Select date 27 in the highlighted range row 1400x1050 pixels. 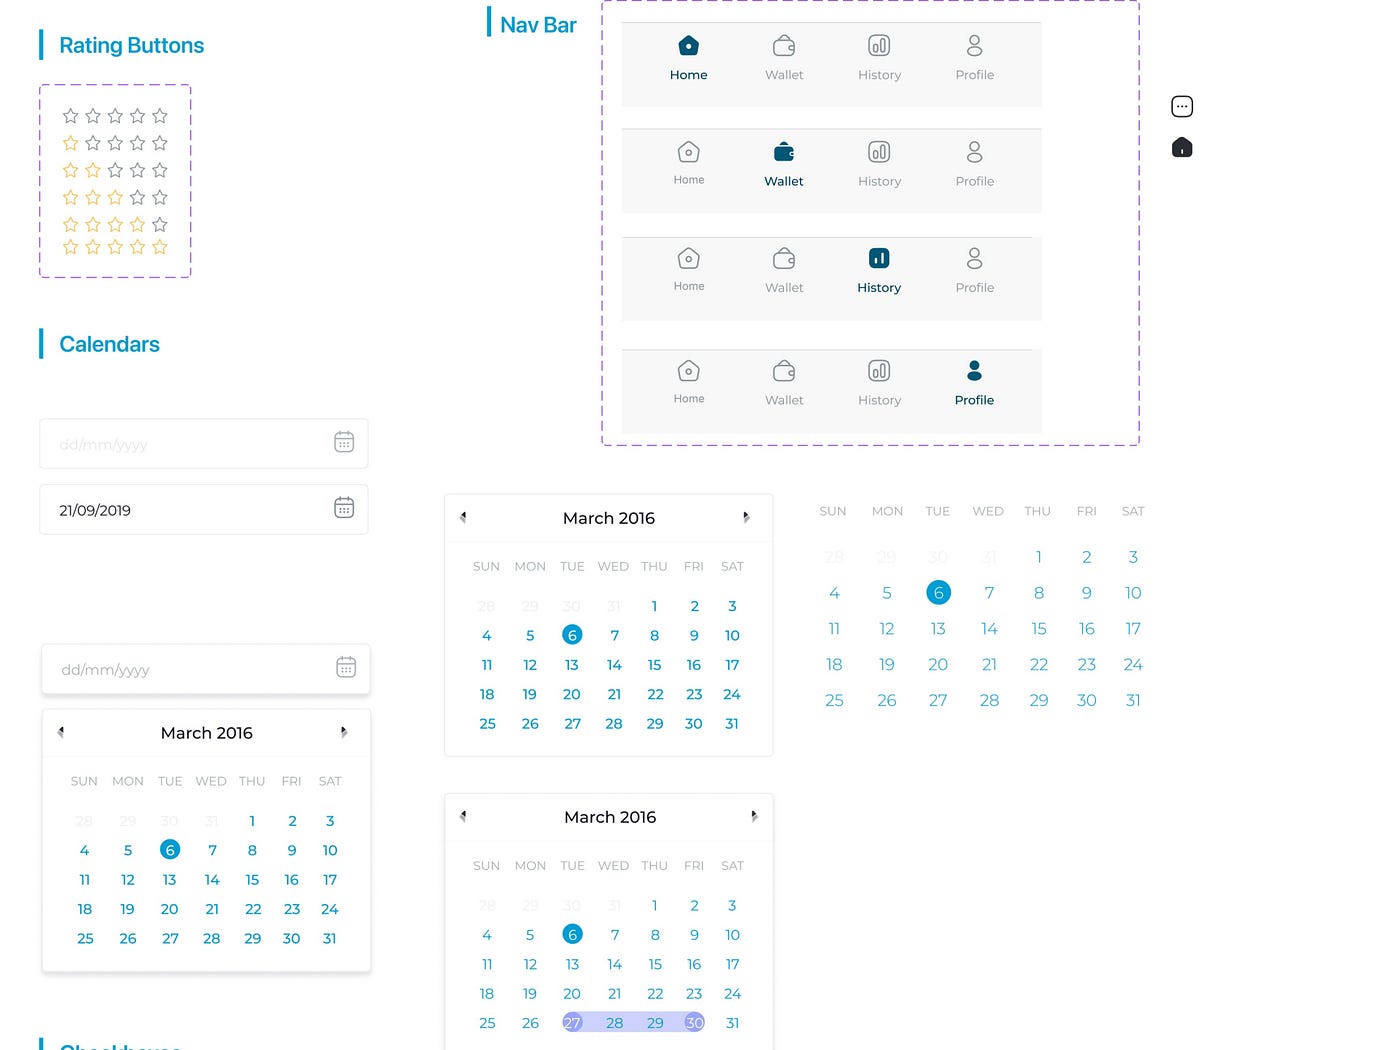[572, 1022]
